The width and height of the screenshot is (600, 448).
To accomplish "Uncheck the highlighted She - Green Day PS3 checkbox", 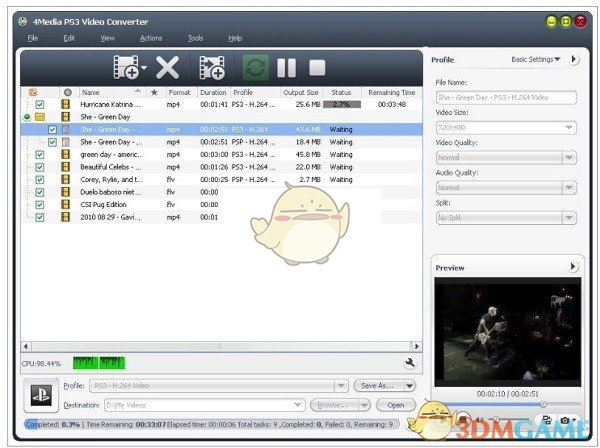I will point(52,130).
